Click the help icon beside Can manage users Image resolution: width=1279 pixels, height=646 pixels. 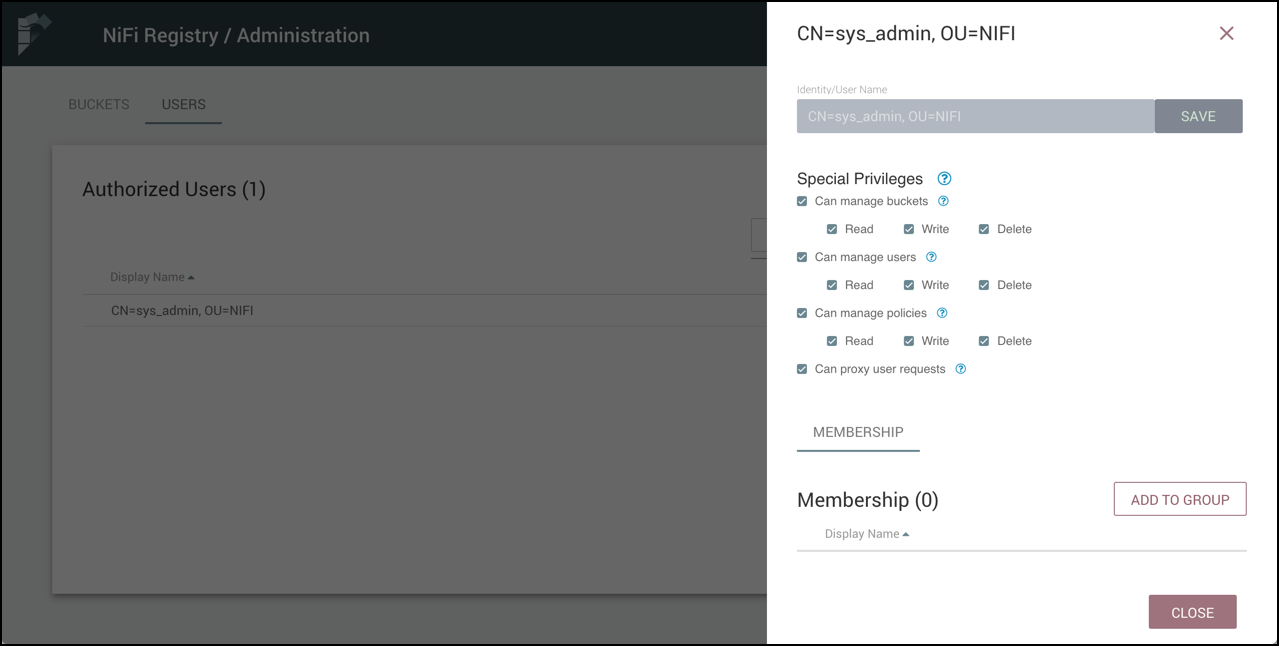point(931,256)
